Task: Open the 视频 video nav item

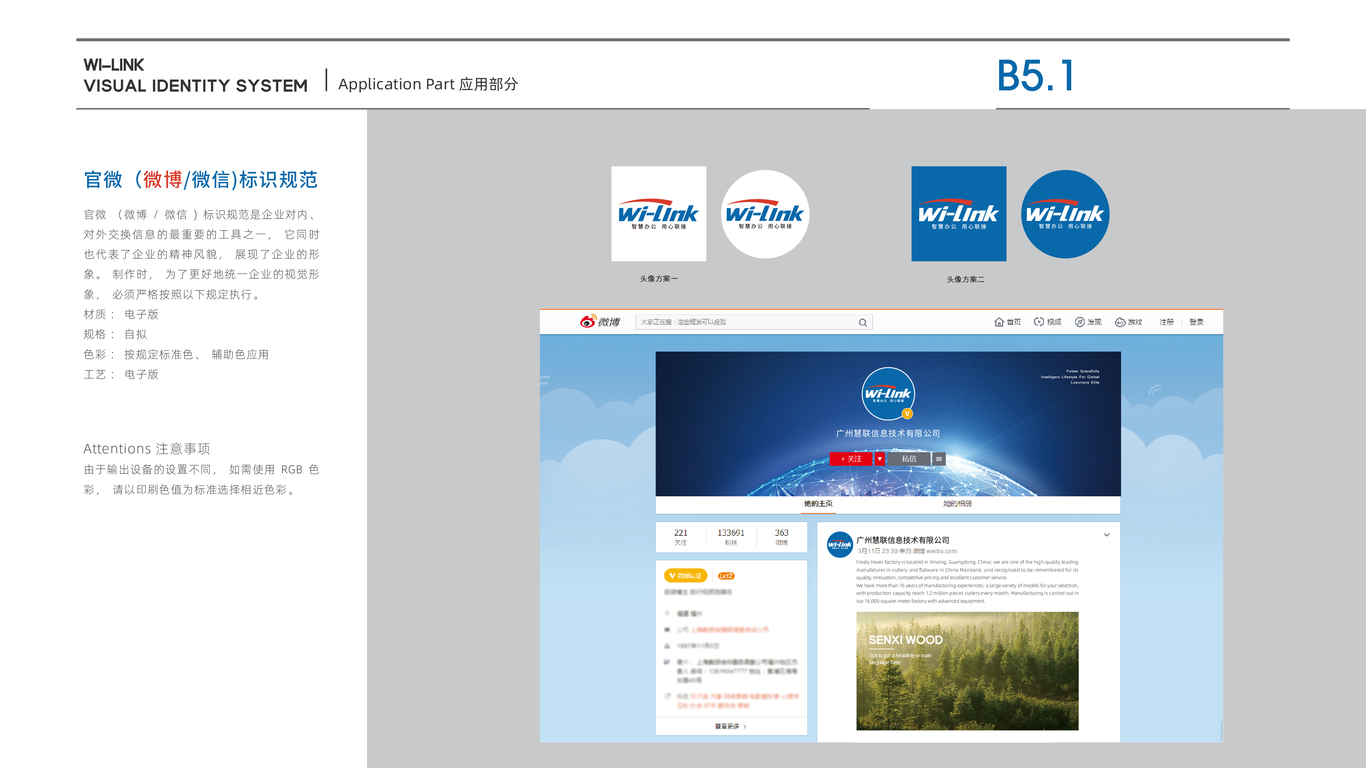Action: 1048,322
